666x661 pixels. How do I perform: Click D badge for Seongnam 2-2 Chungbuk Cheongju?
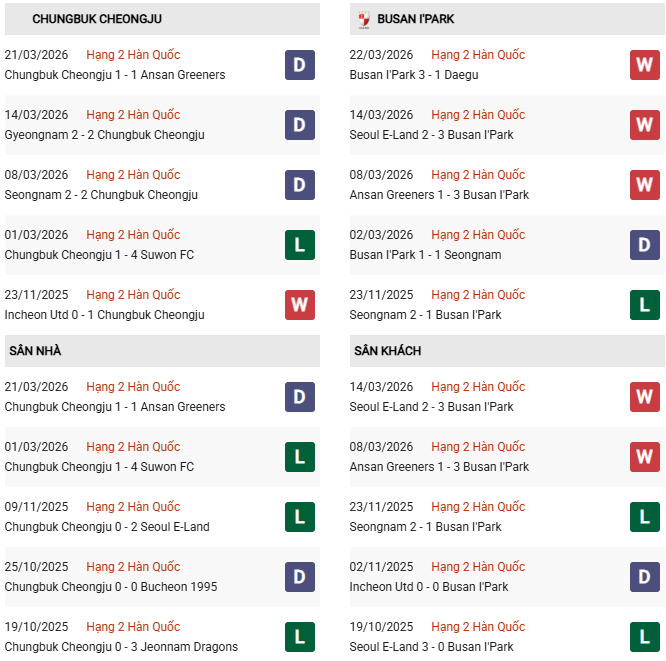pyautogui.click(x=300, y=185)
